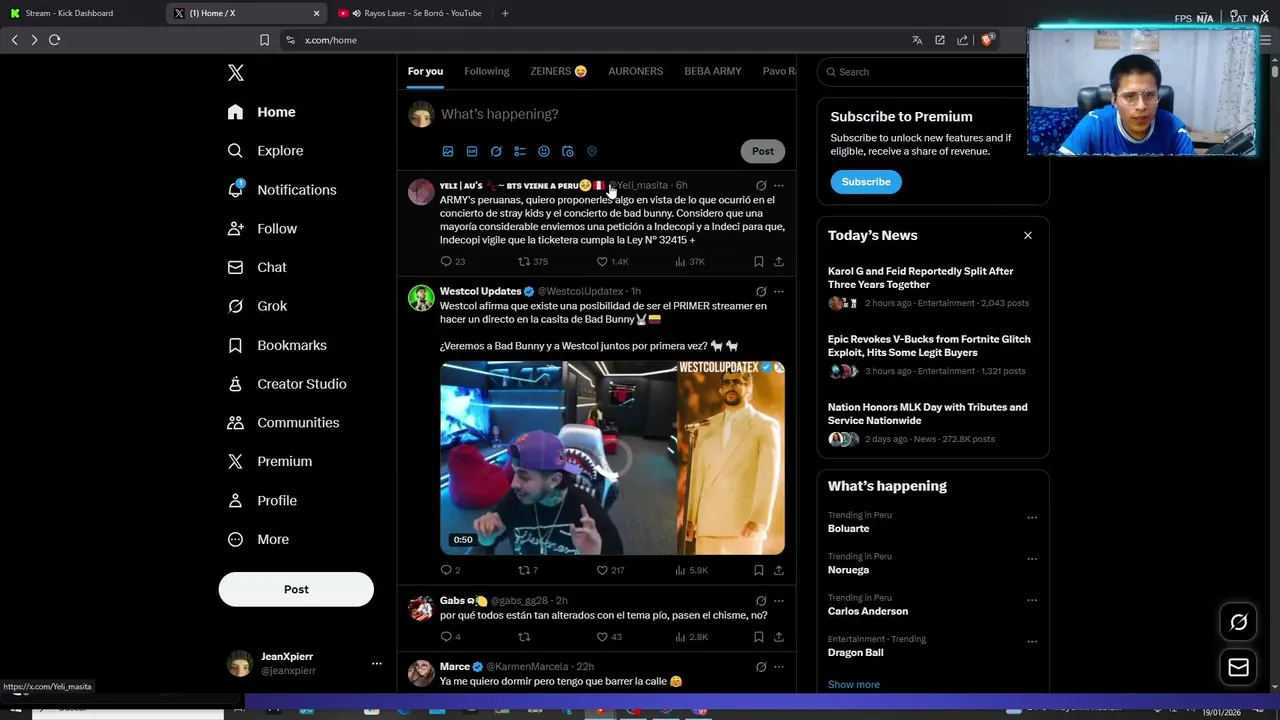This screenshot has width=1280, height=720.
Task: Switch to Rayos Laser YouTube browser tab
Action: point(410,13)
